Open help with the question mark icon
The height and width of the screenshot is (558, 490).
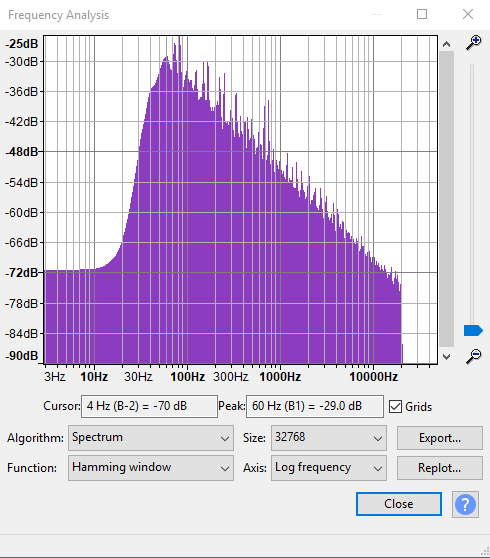tap(465, 504)
